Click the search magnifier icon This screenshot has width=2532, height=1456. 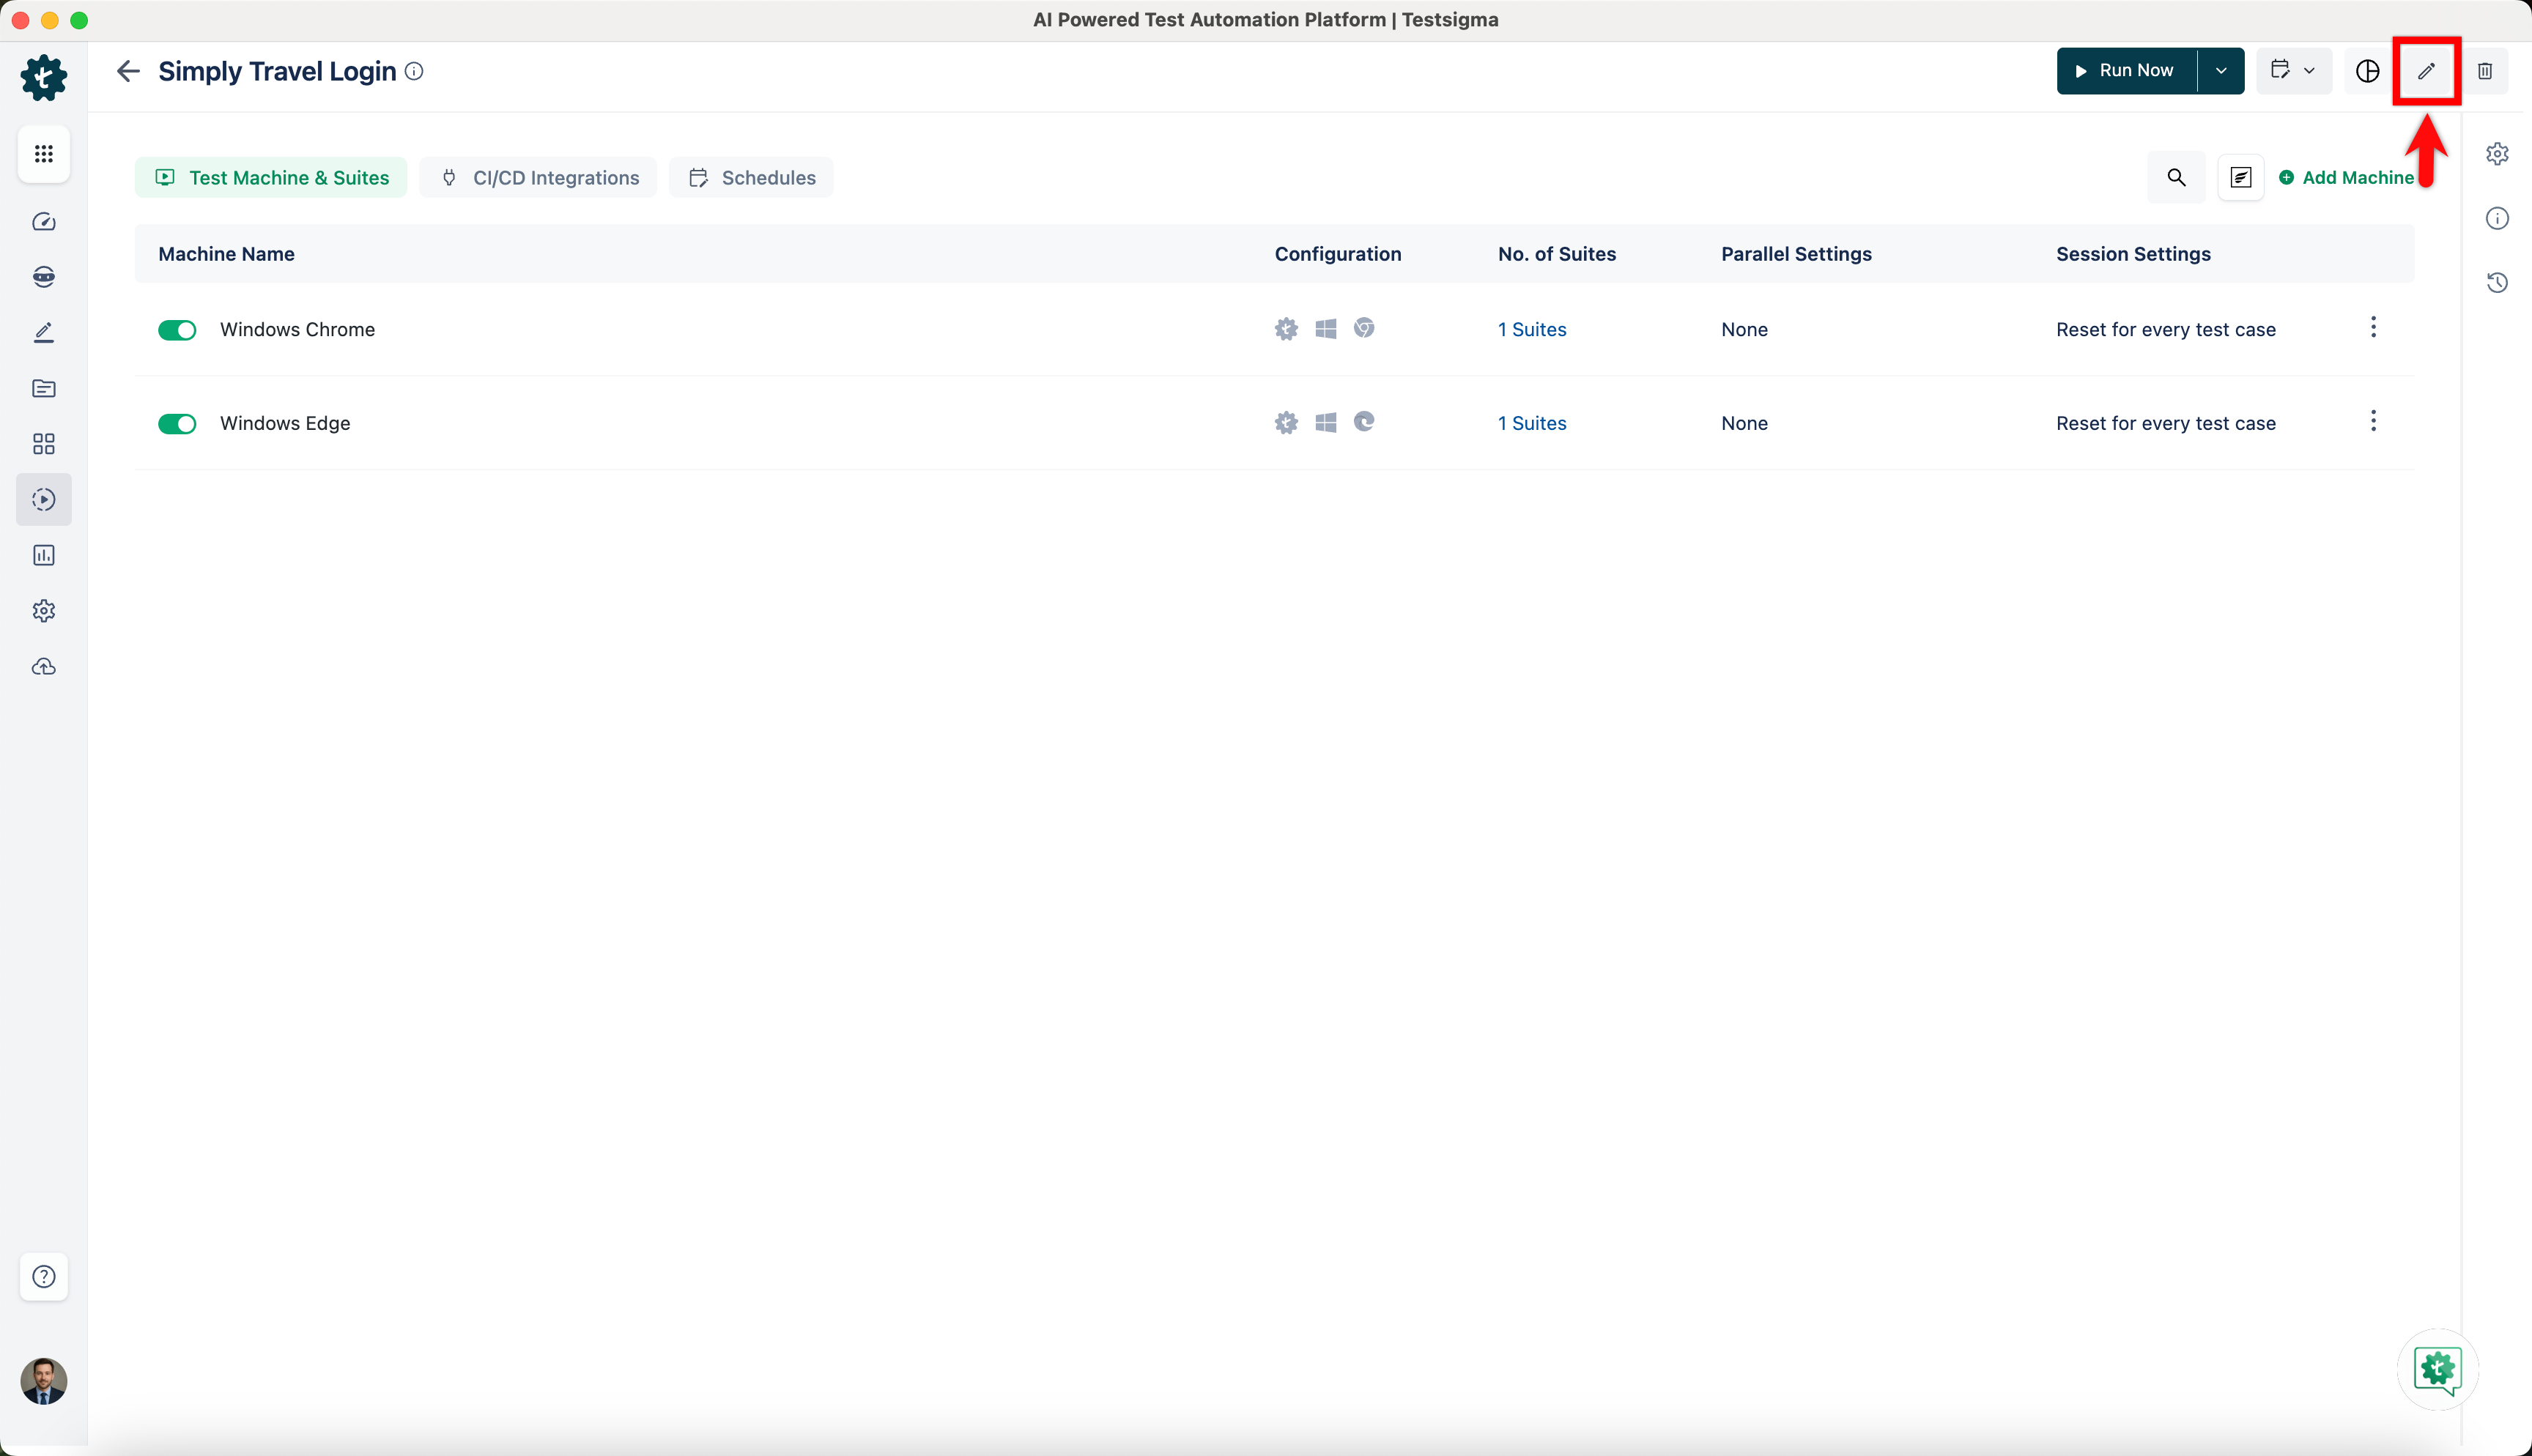point(2176,178)
